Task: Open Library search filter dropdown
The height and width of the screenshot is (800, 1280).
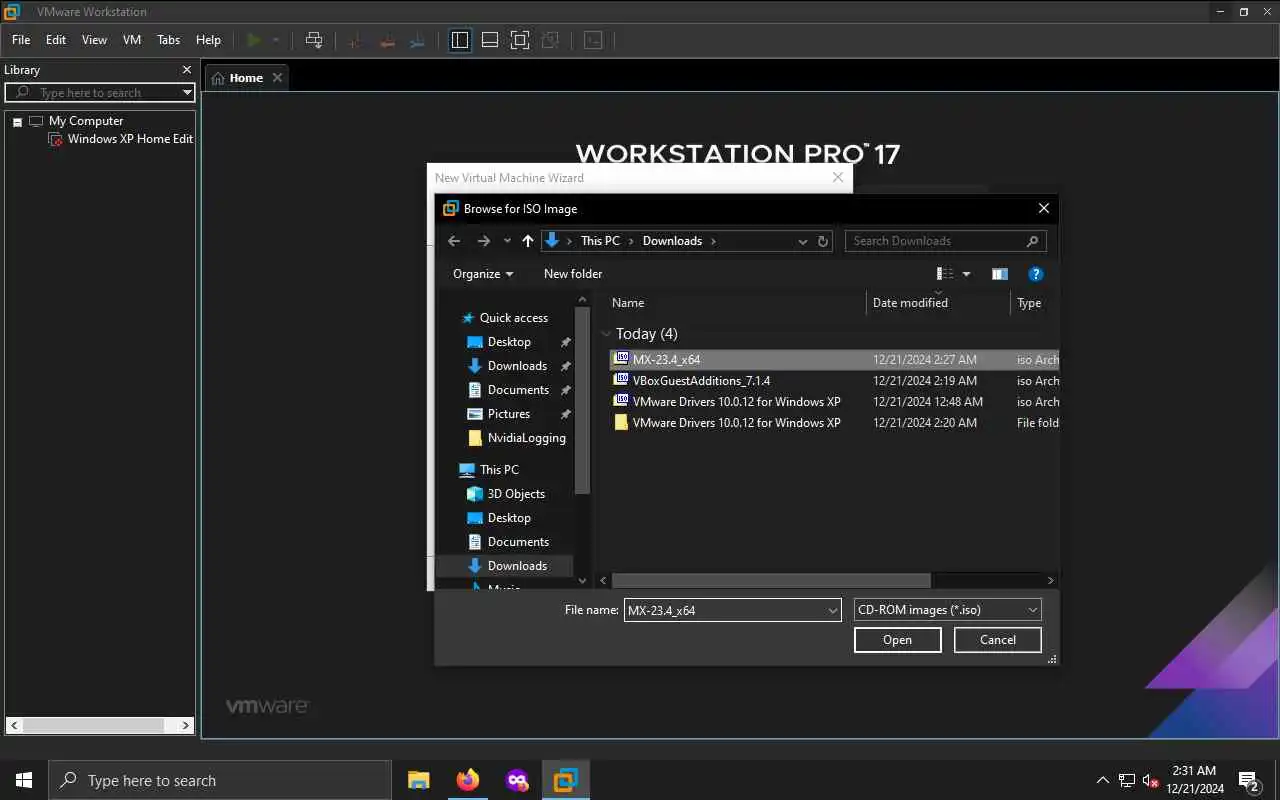Action: coord(187,93)
